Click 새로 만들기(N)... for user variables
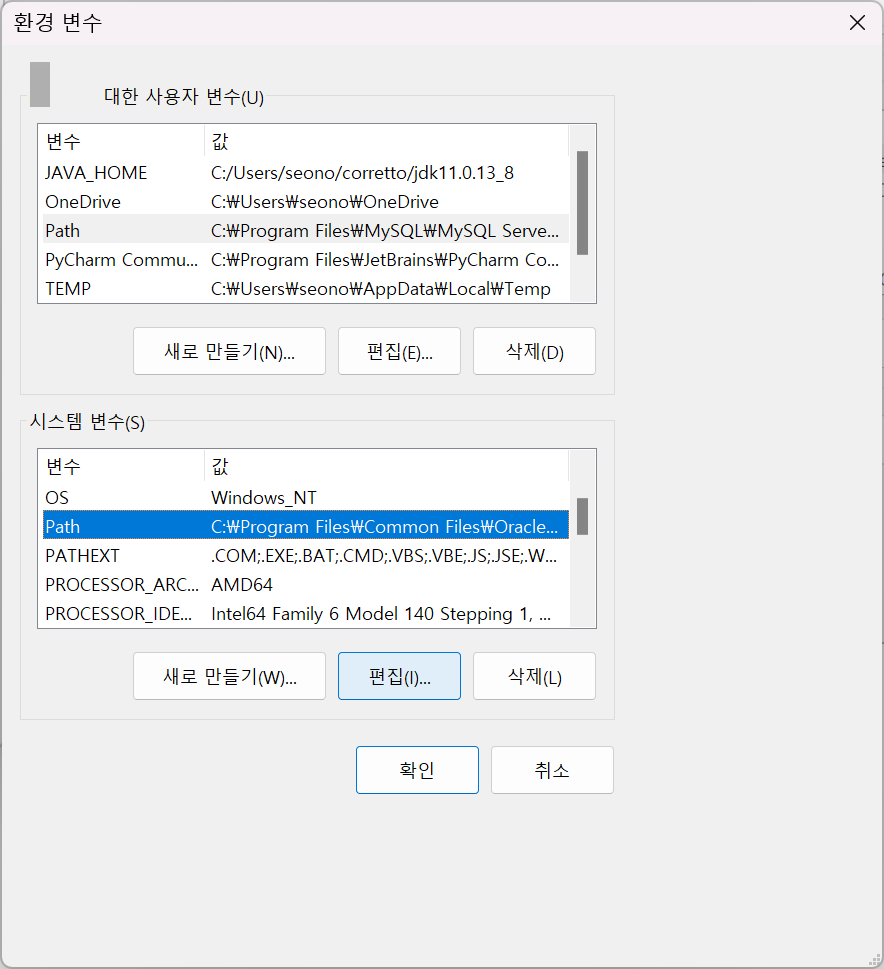This screenshot has width=884, height=969. click(229, 351)
